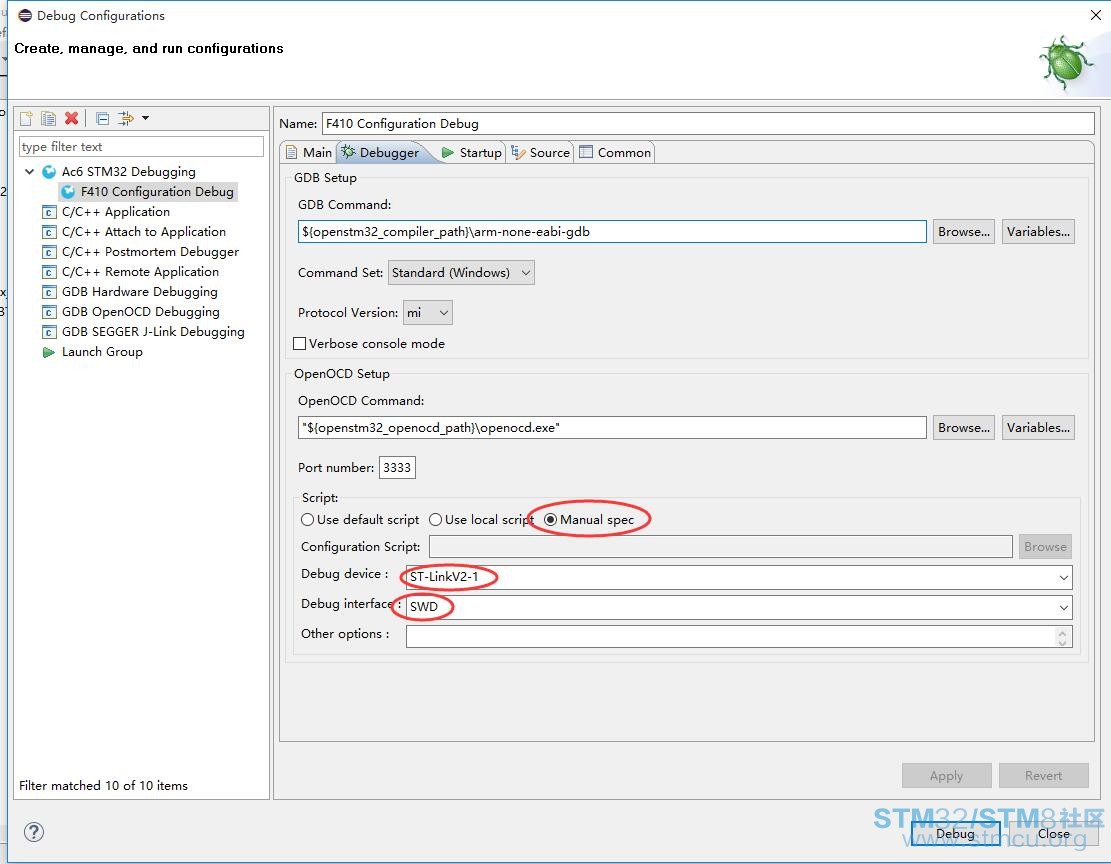Open the Debug device dropdown
This screenshot has height=864, width=1111.
[739, 577]
